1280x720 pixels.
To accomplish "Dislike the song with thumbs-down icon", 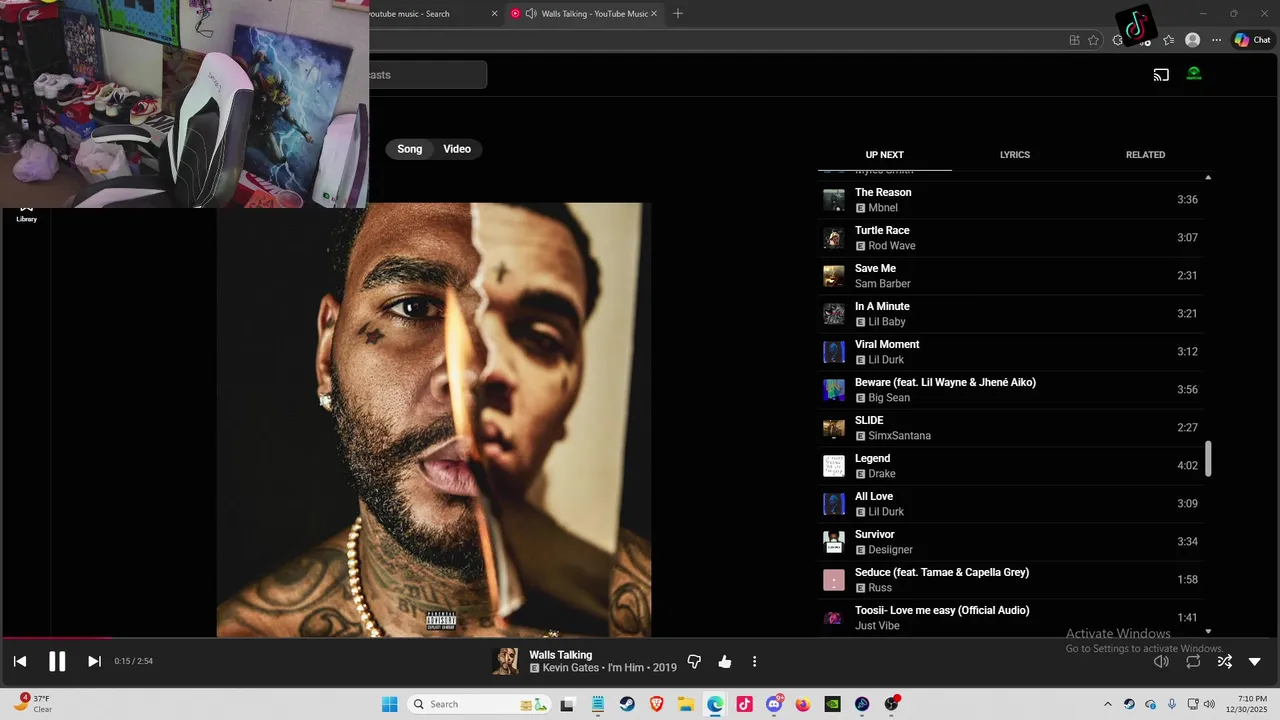I will [694, 662].
